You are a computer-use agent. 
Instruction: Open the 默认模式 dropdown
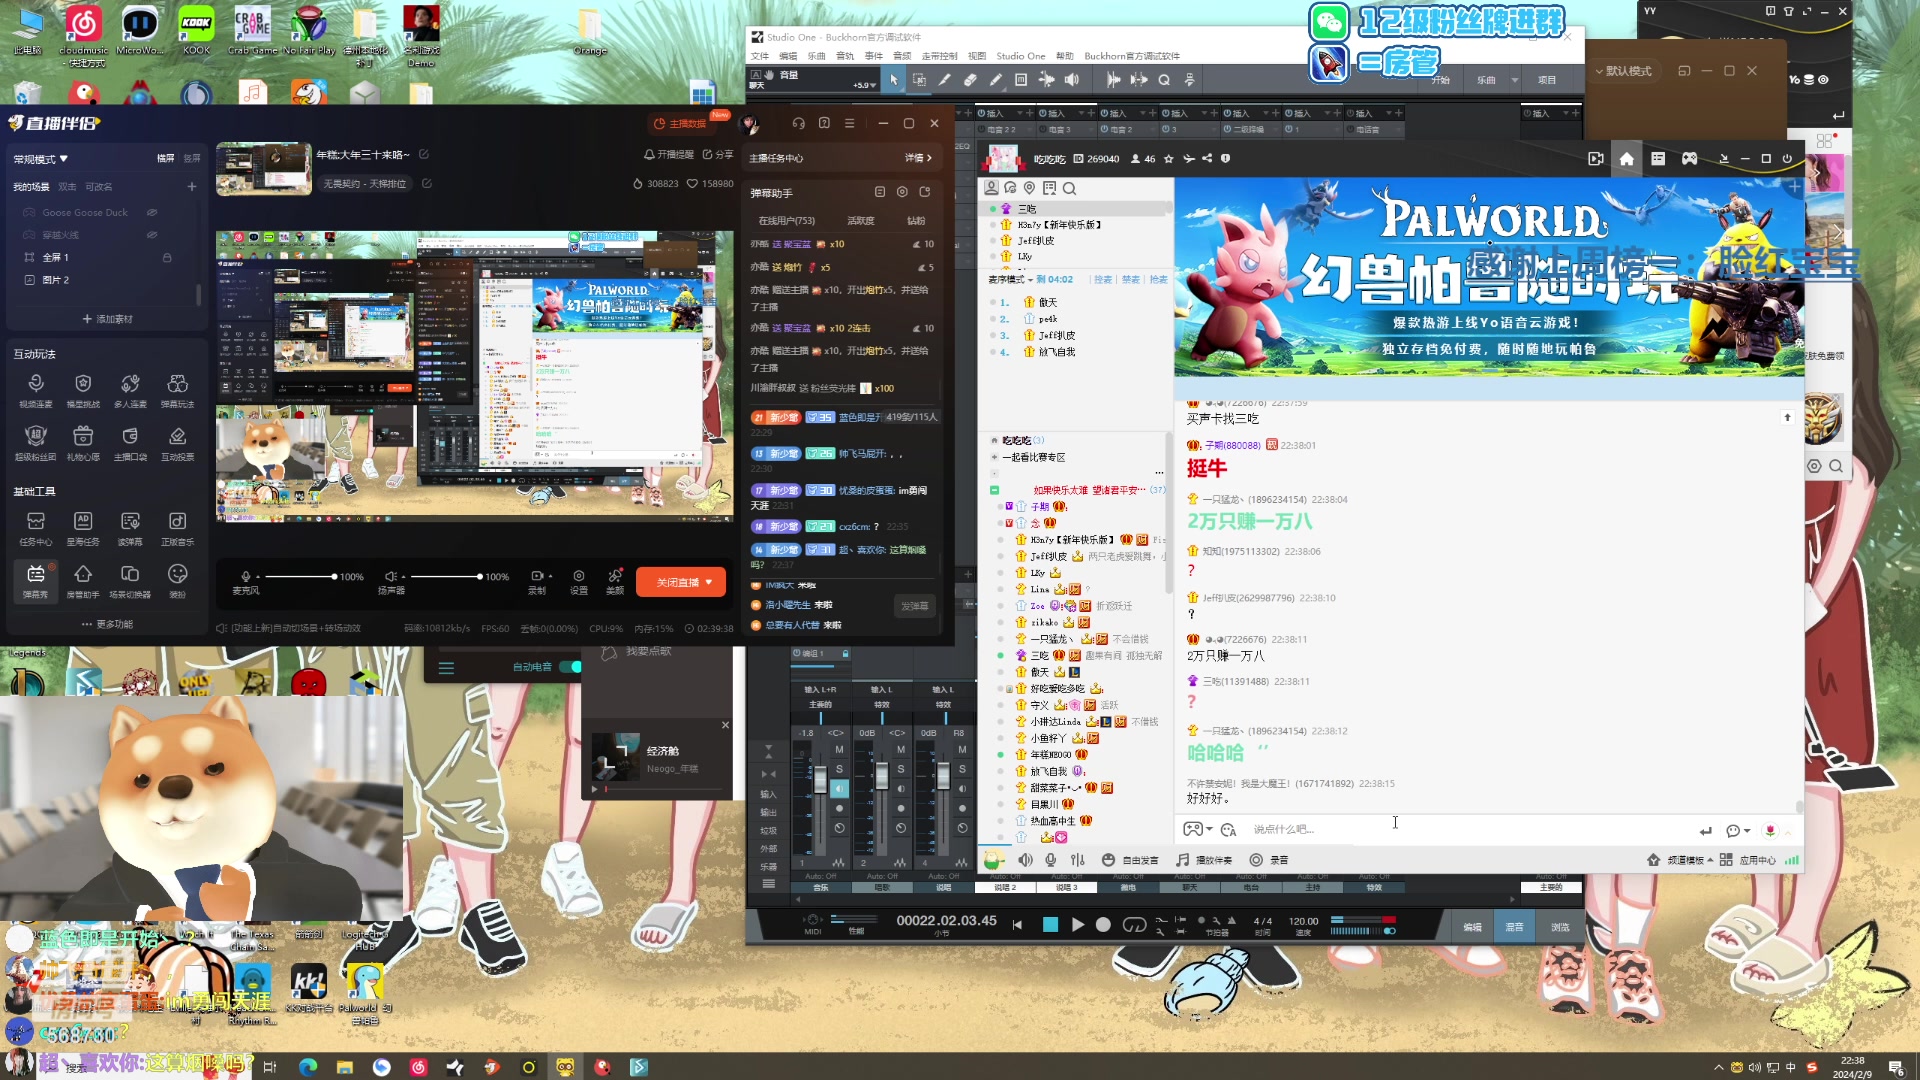(x=1623, y=71)
